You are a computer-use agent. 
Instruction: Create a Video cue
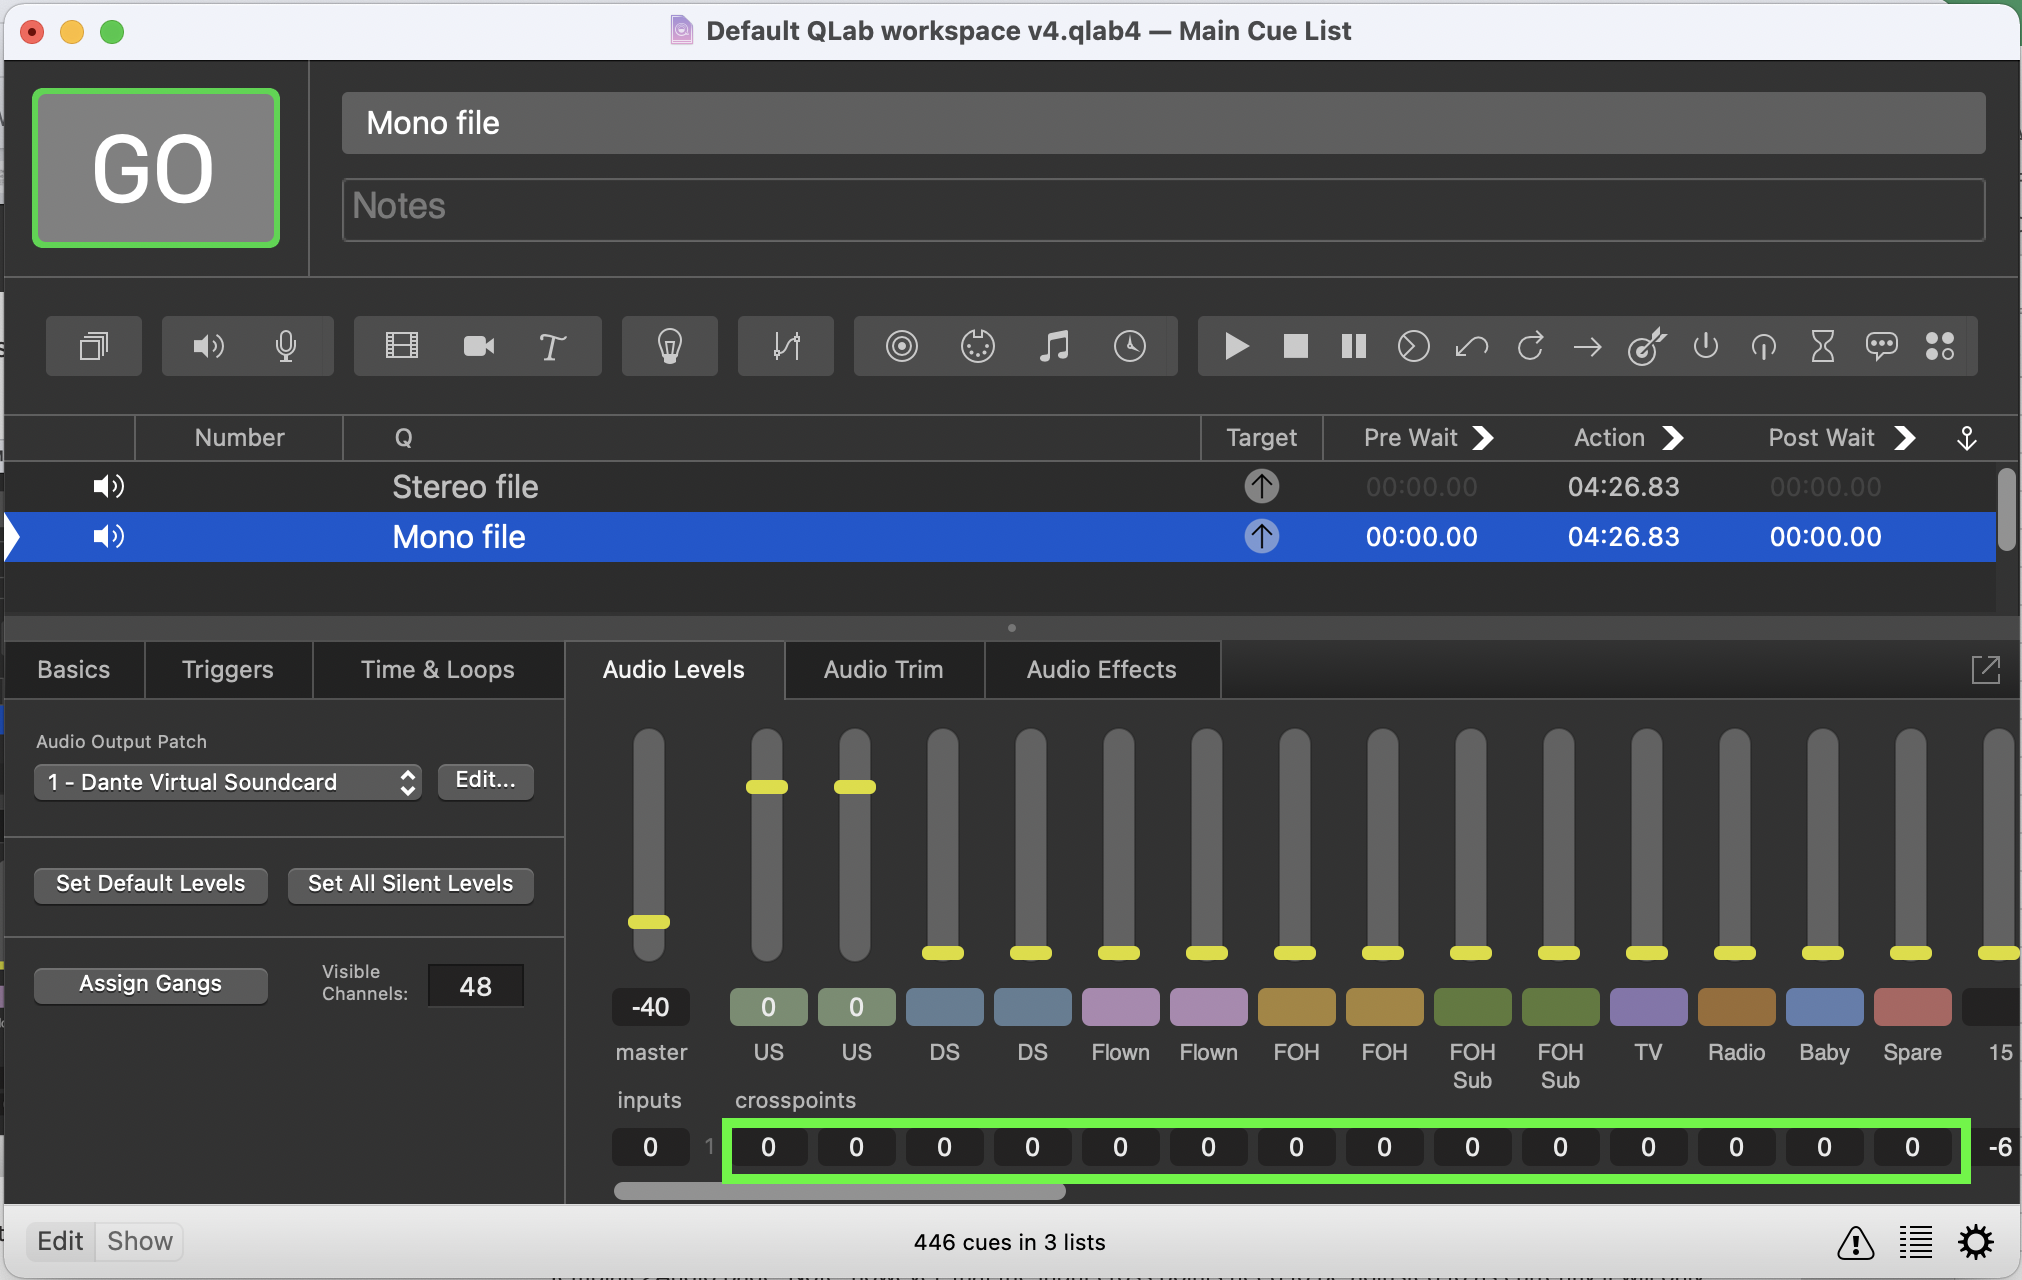pyautogui.click(x=400, y=346)
